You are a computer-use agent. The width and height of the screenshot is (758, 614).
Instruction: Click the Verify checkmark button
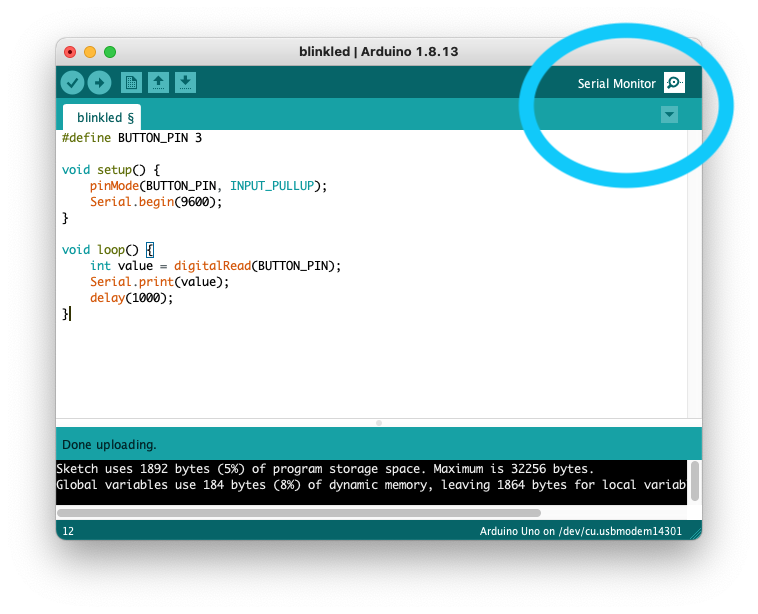[x=72, y=83]
